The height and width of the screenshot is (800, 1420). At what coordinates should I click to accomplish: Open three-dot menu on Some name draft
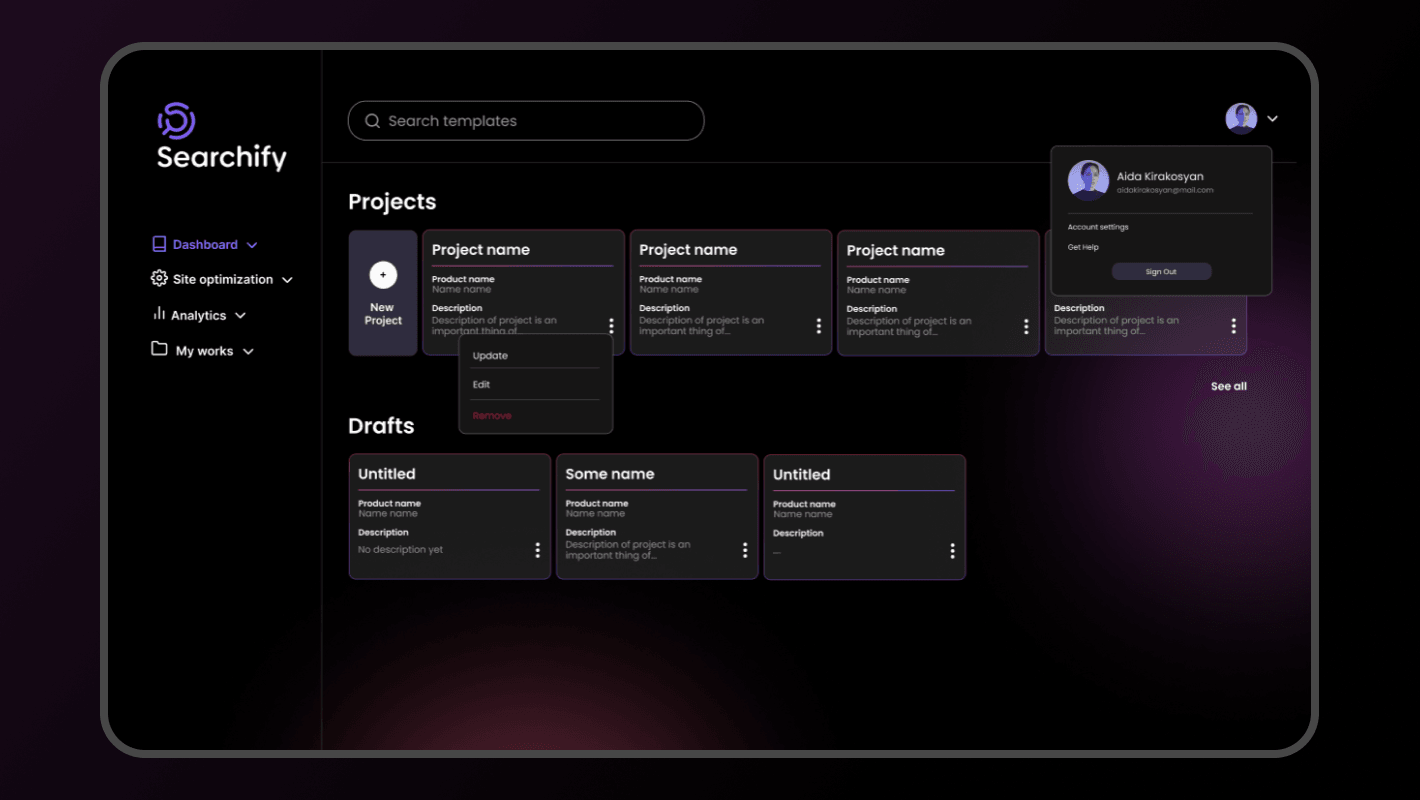(x=745, y=550)
